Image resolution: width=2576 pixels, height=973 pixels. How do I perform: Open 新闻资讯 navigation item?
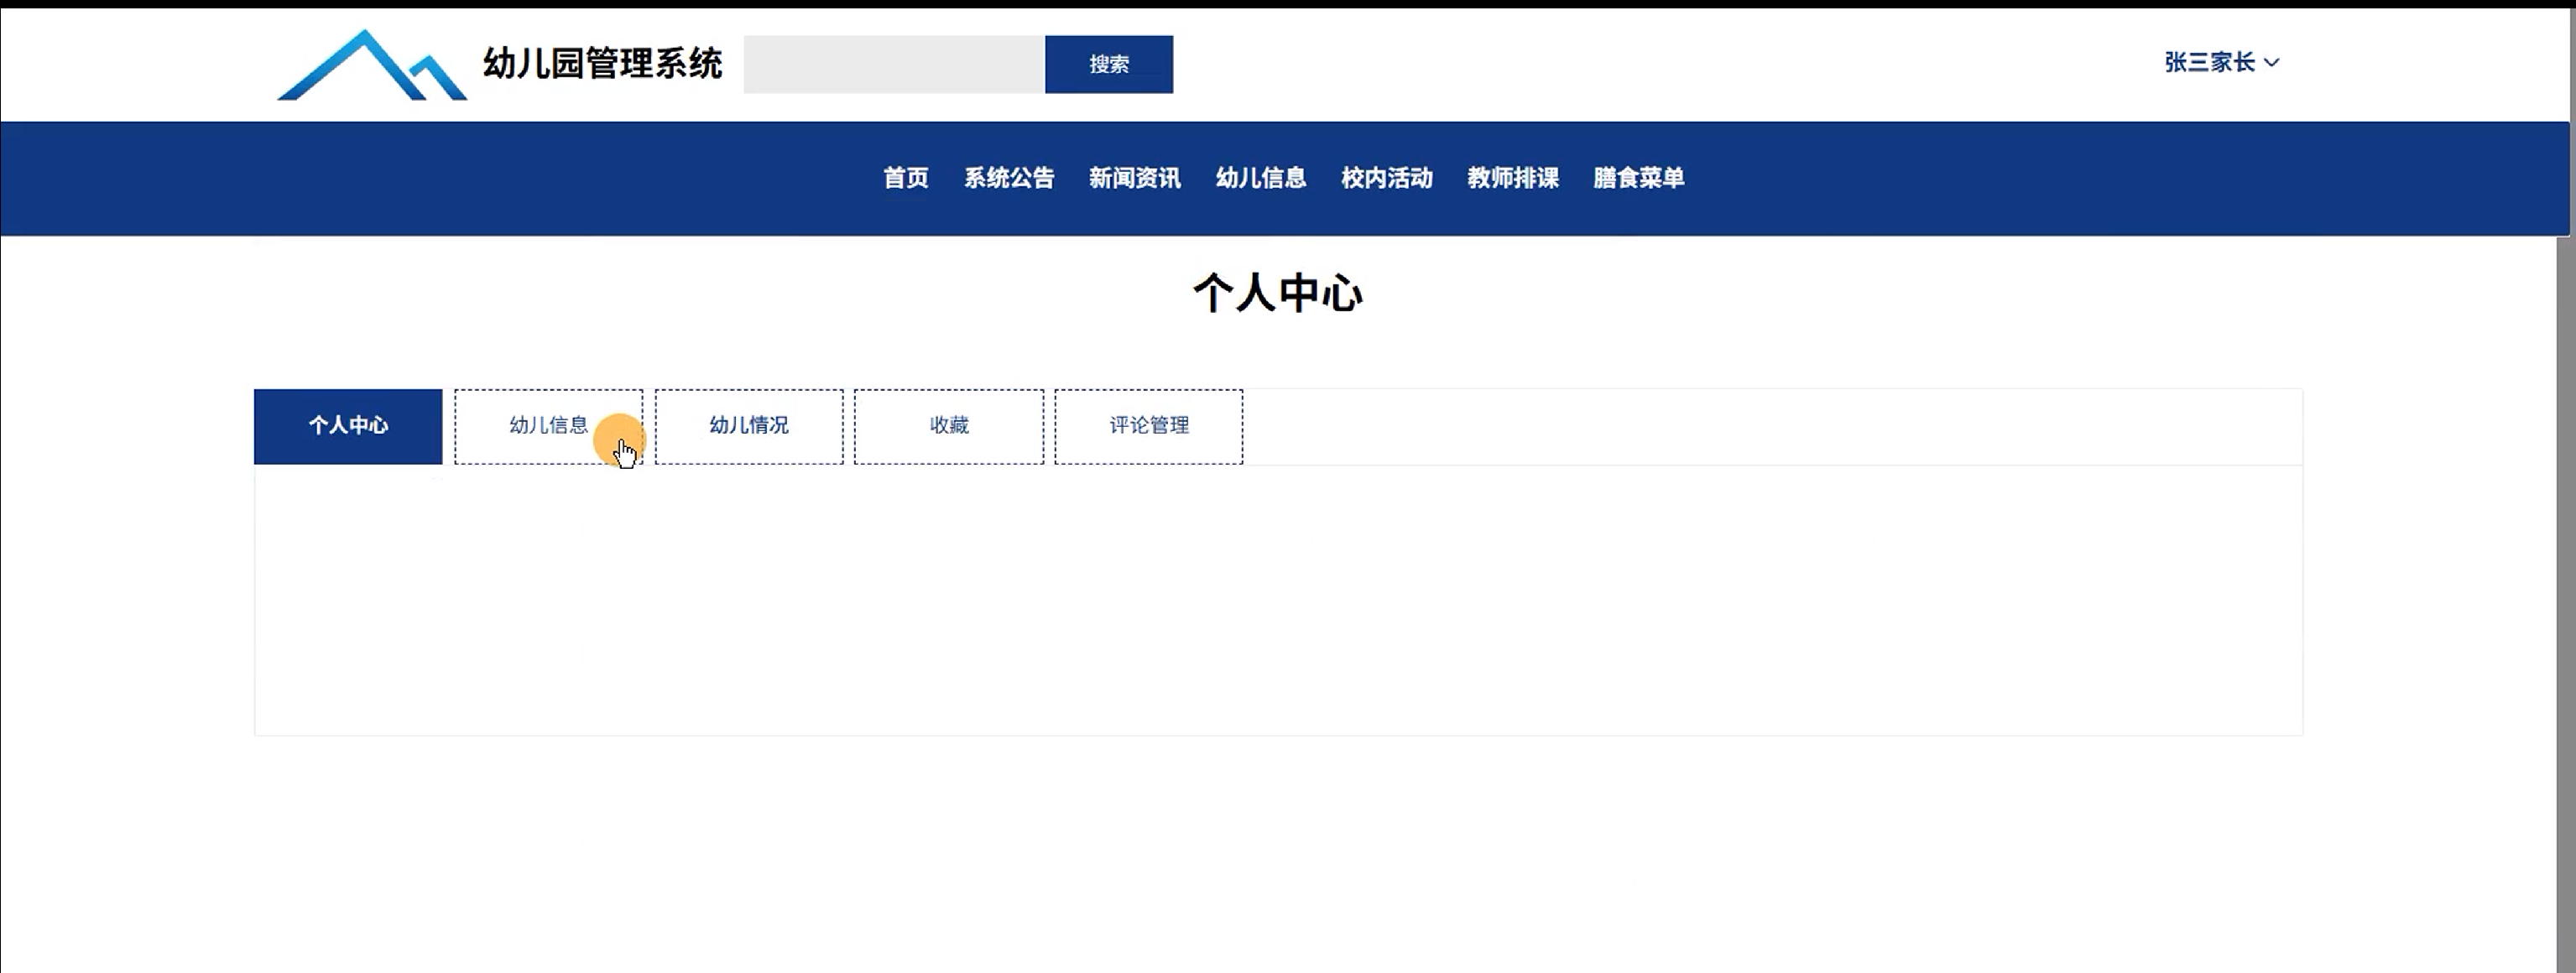click(1134, 178)
